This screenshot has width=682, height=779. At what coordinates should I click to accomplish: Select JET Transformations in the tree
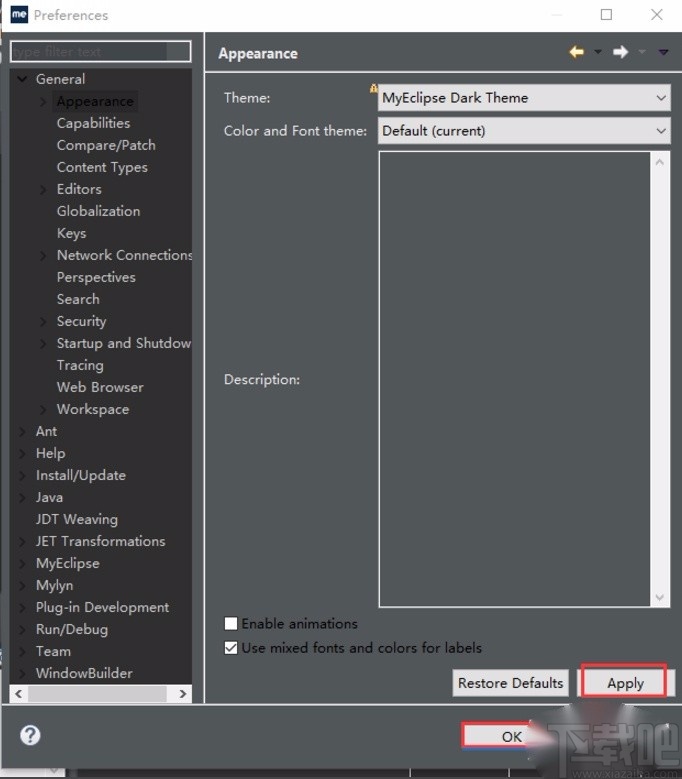[x=101, y=541]
